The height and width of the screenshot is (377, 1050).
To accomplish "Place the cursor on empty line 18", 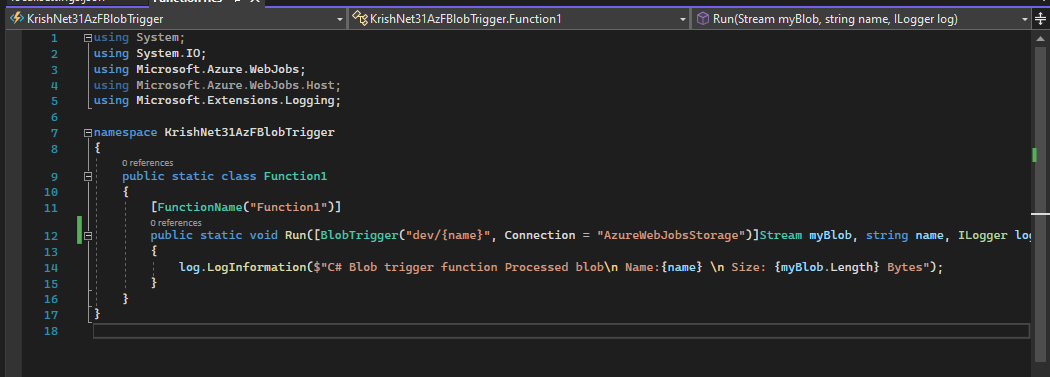I will [560, 331].
